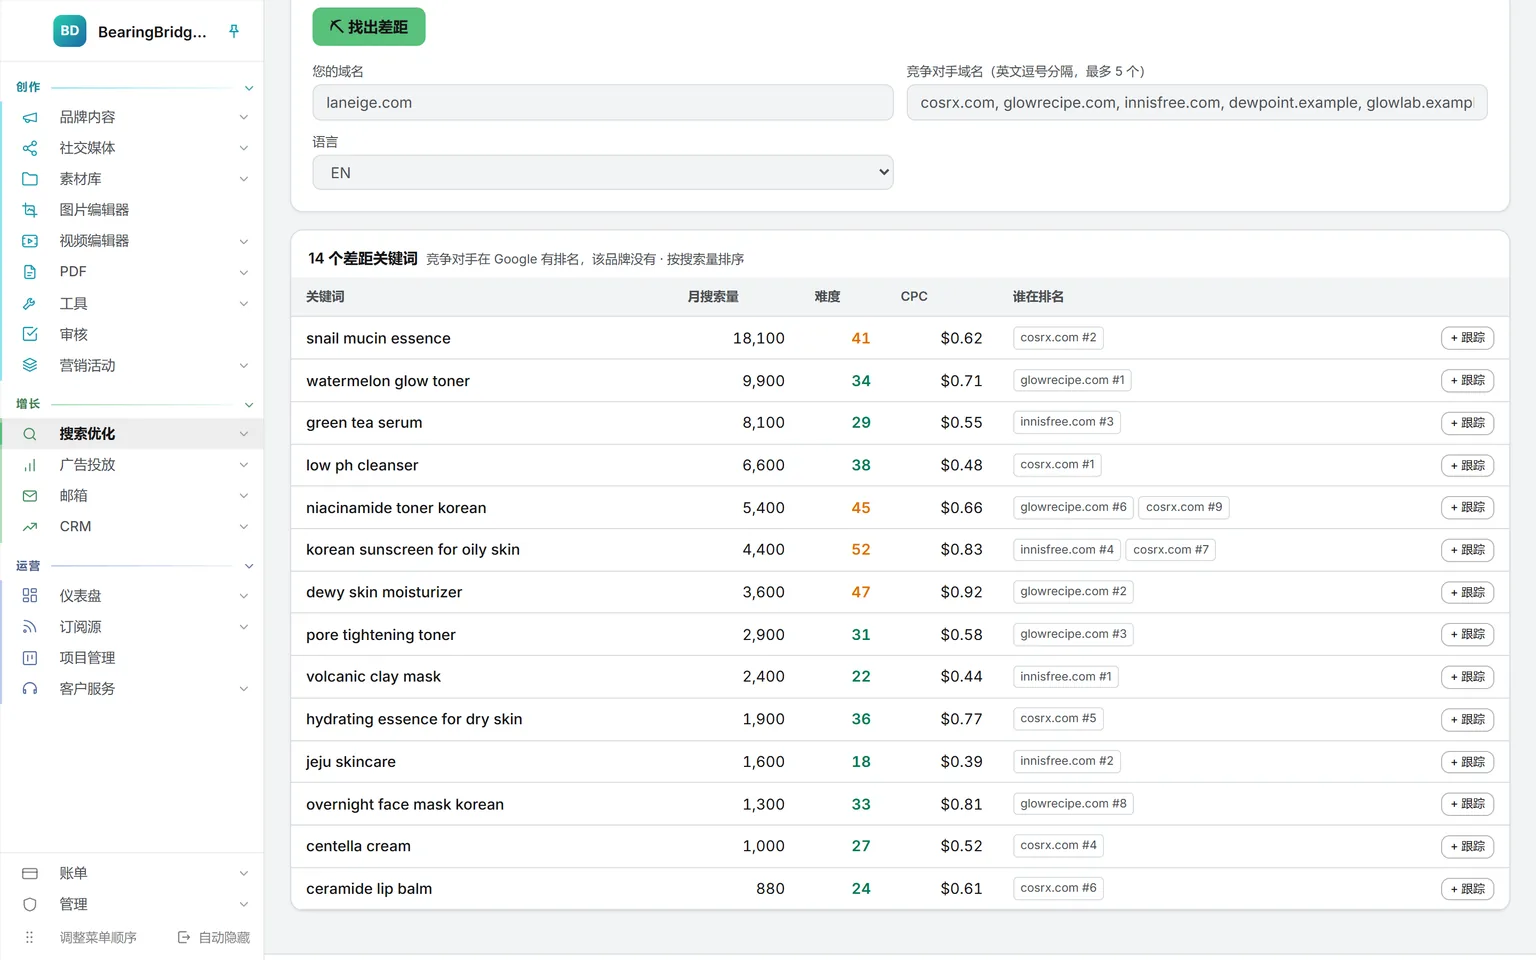Viewport: 1536px width, 960px height.
Task: Click the envelope icon for 邮箱
Action: tap(30, 496)
